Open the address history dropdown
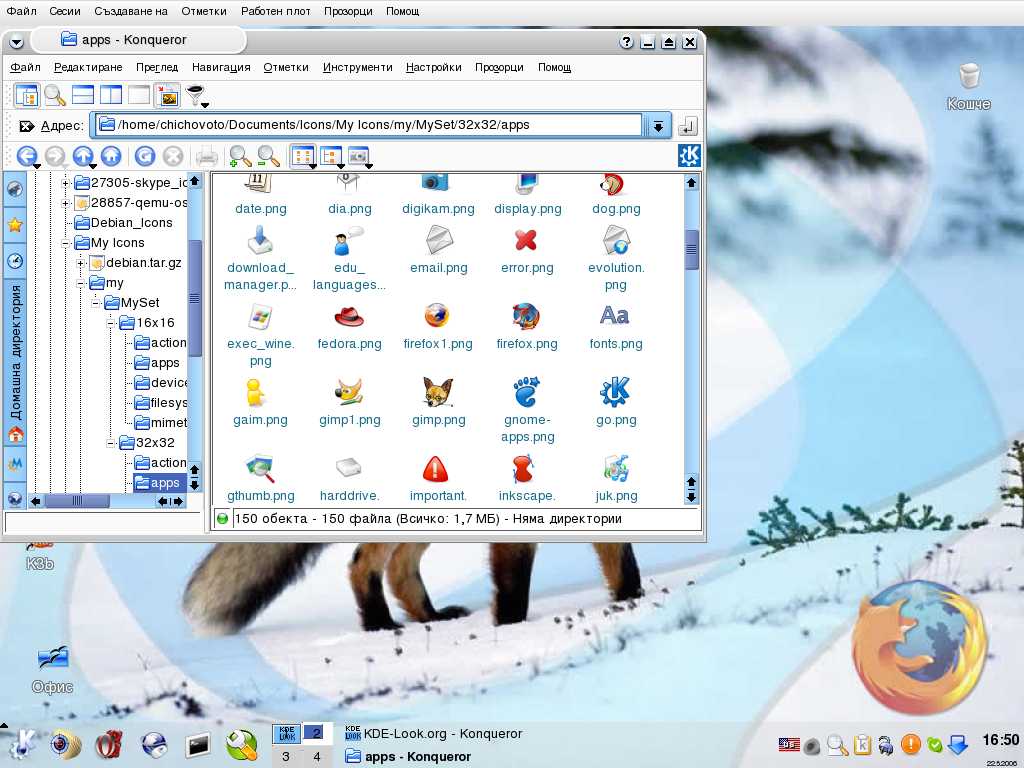Viewport: 1024px width, 768px height. tap(658, 125)
